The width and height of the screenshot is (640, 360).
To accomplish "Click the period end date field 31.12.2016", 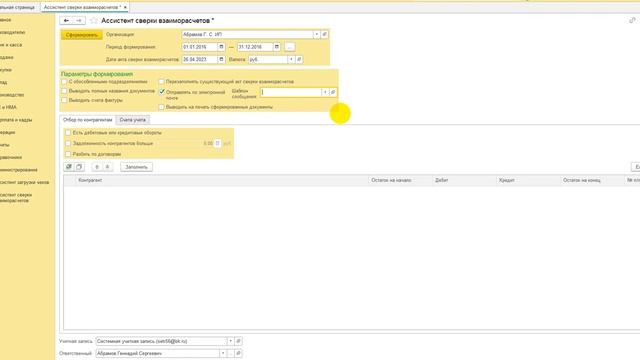I will [x=255, y=47].
